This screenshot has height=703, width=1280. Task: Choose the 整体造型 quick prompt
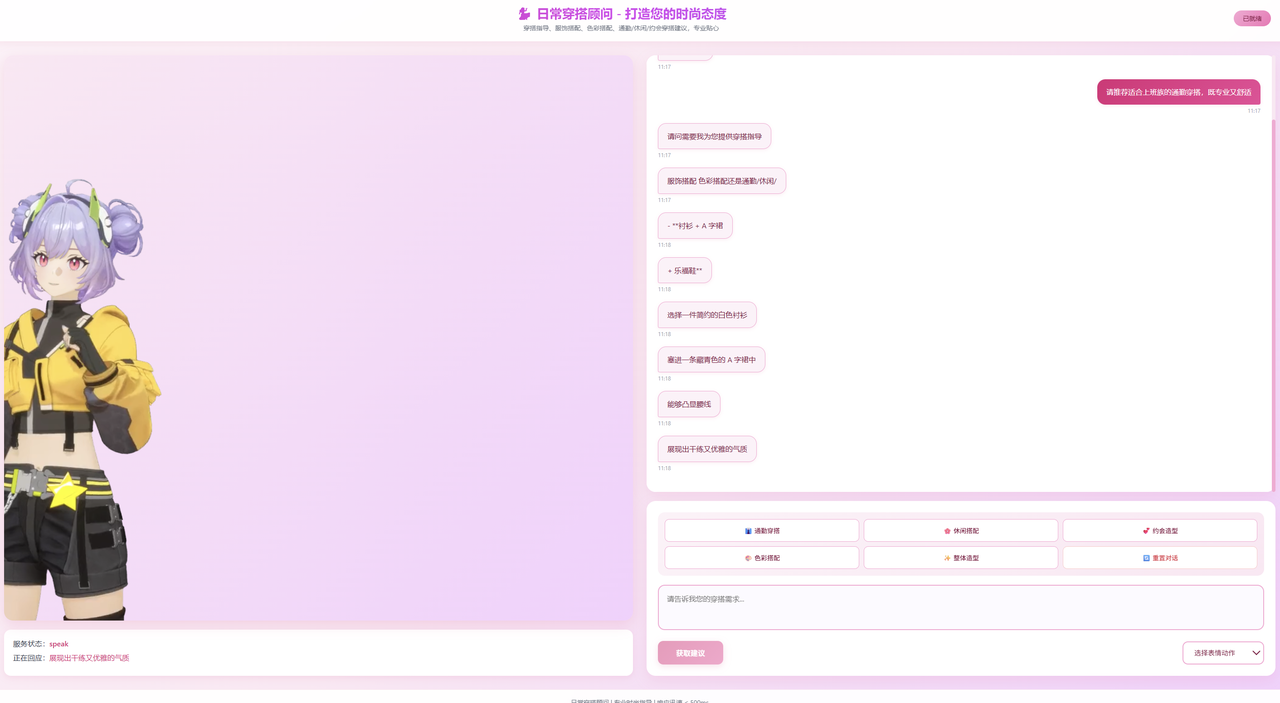961,558
